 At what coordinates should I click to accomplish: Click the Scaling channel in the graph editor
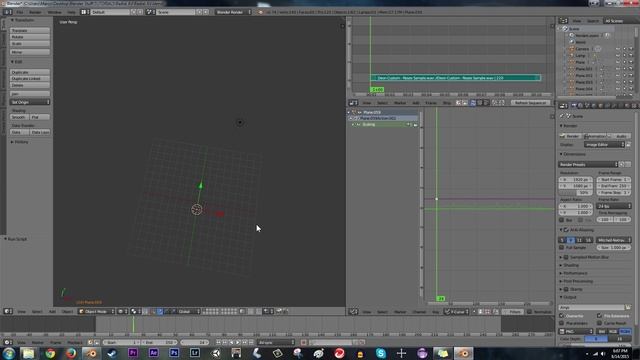pos(383,124)
